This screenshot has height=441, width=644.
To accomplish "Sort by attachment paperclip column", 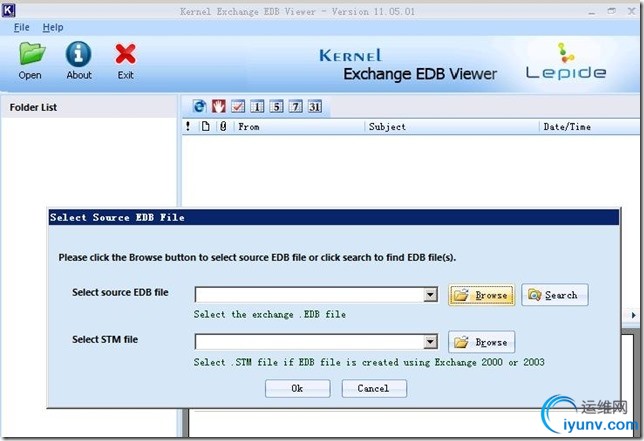I will (223, 126).
